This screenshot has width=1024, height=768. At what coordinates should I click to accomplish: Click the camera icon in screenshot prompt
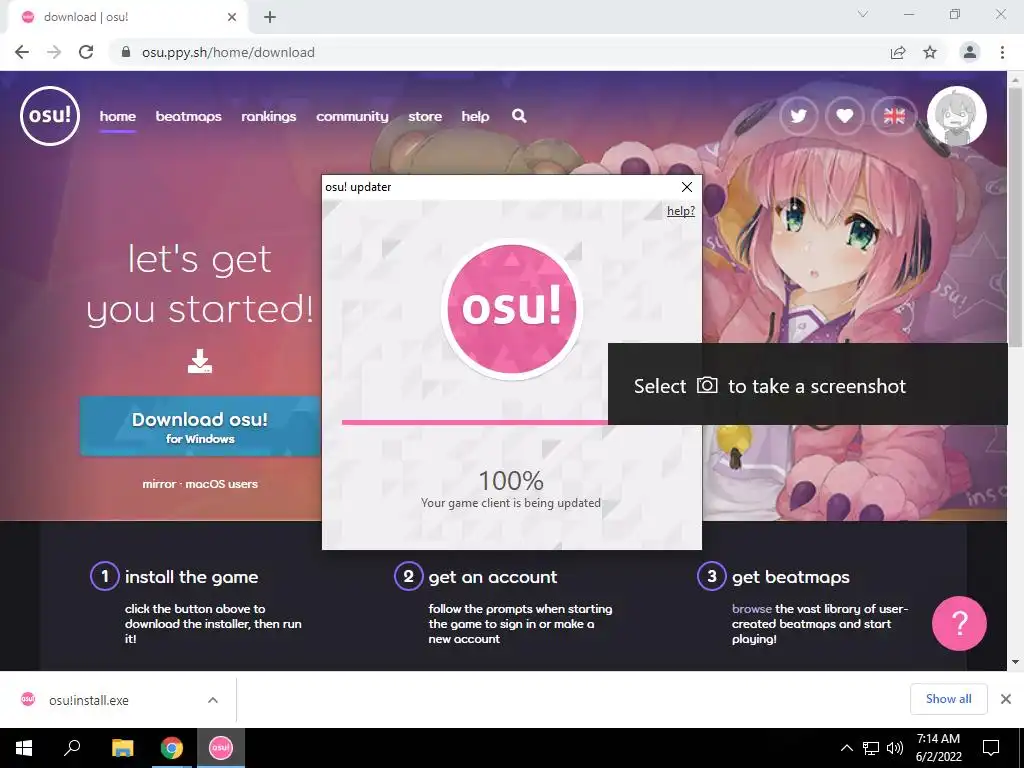pos(707,385)
